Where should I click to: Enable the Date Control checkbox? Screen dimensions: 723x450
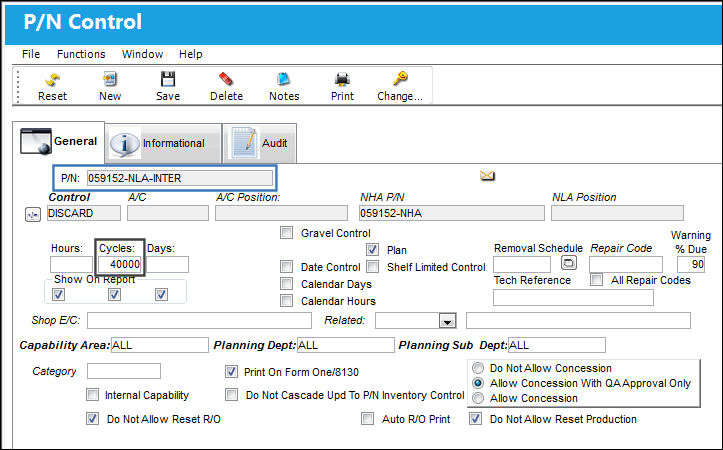286,267
